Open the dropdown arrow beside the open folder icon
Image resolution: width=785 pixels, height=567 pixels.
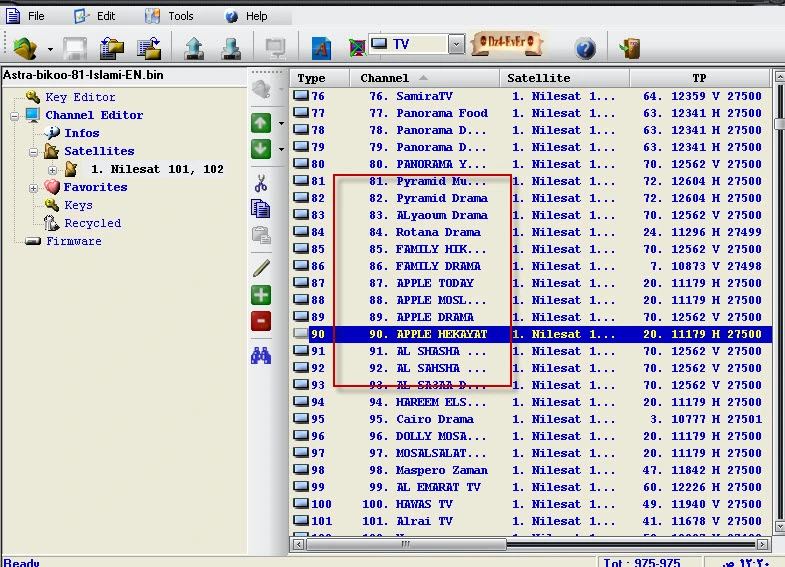click(x=50, y=49)
